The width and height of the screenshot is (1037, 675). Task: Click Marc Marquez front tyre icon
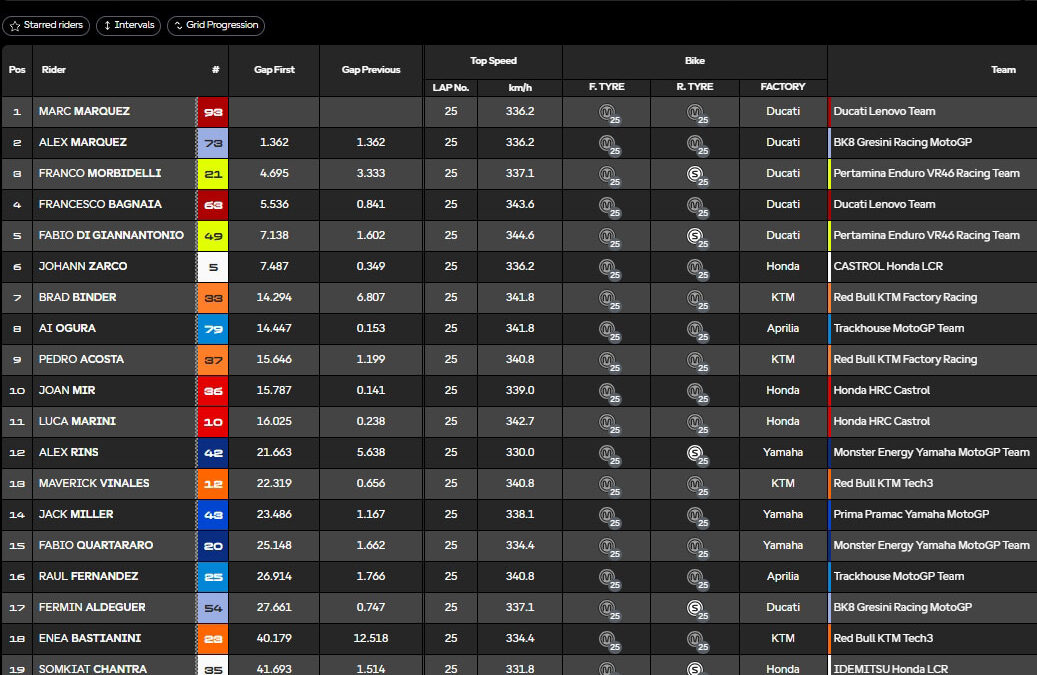click(x=608, y=113)
